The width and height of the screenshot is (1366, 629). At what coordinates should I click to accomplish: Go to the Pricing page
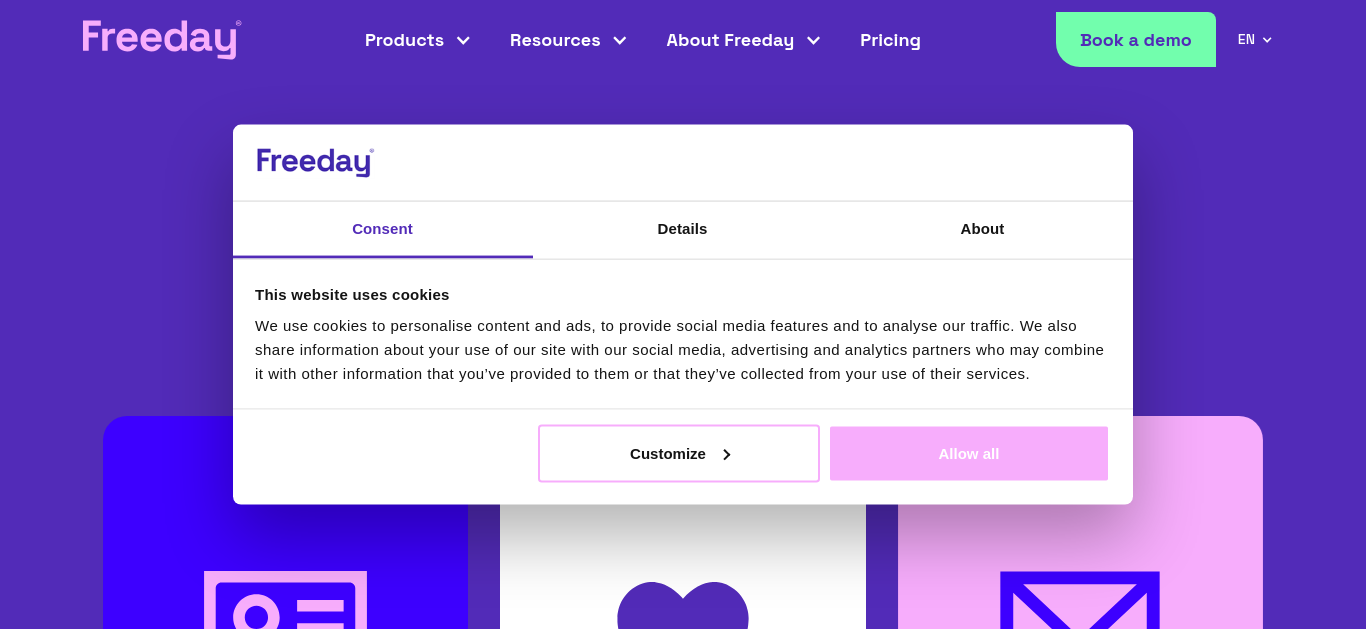[x=890, y=40]
